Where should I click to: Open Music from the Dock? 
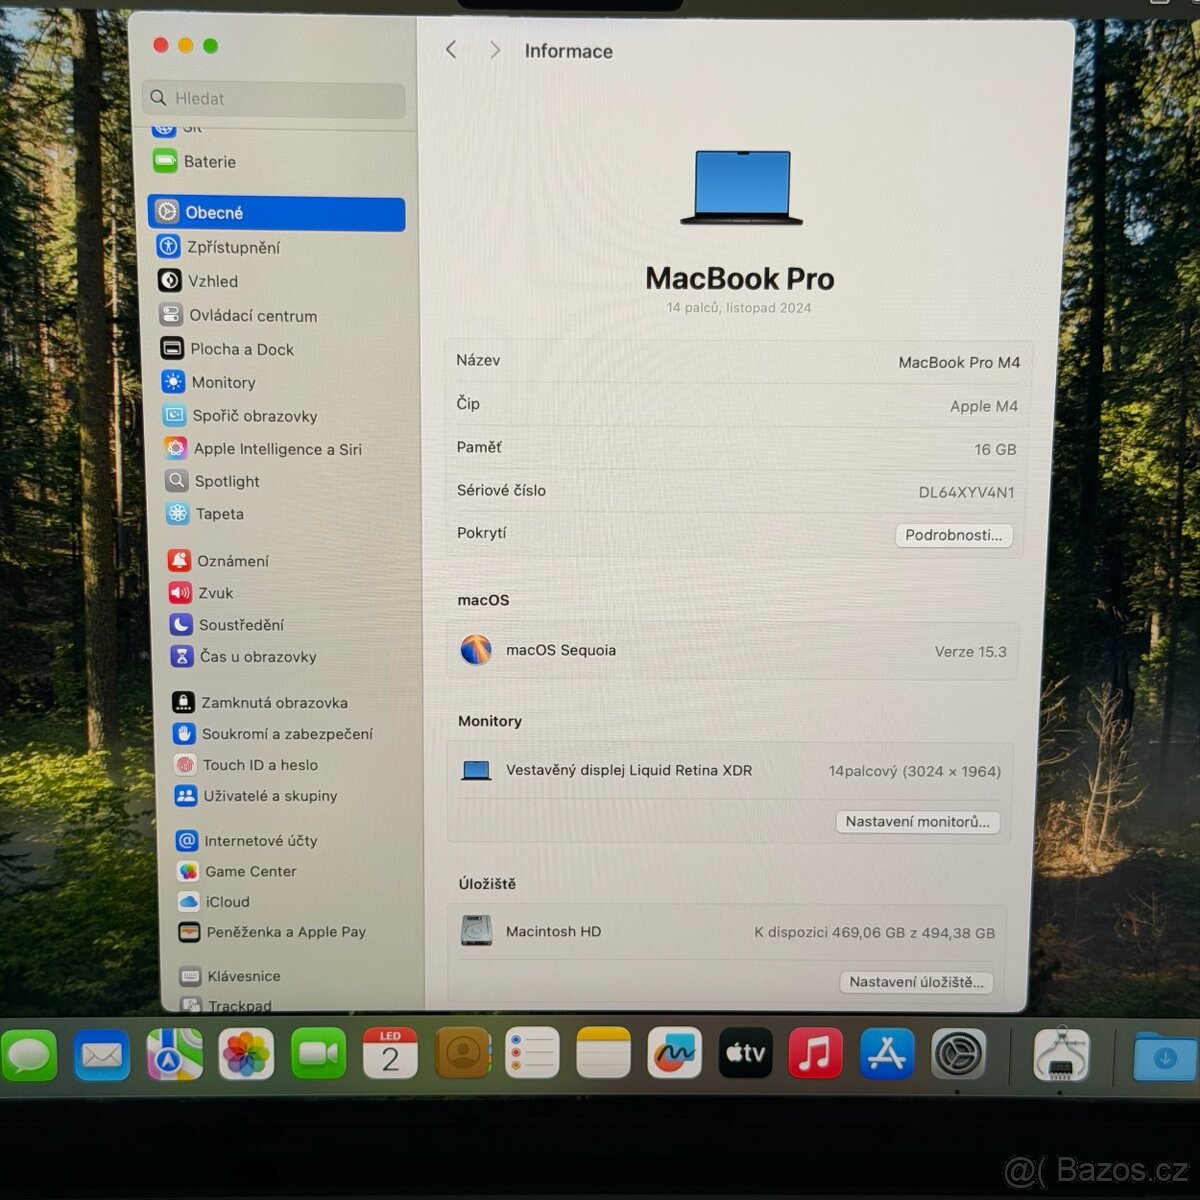click(x=816, y=1053)
